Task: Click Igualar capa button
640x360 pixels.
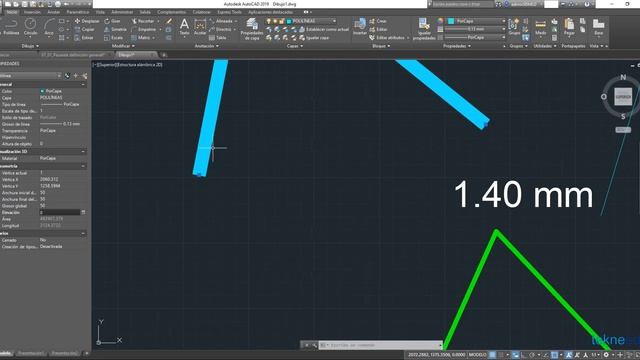Action: [x=314, y=38]
